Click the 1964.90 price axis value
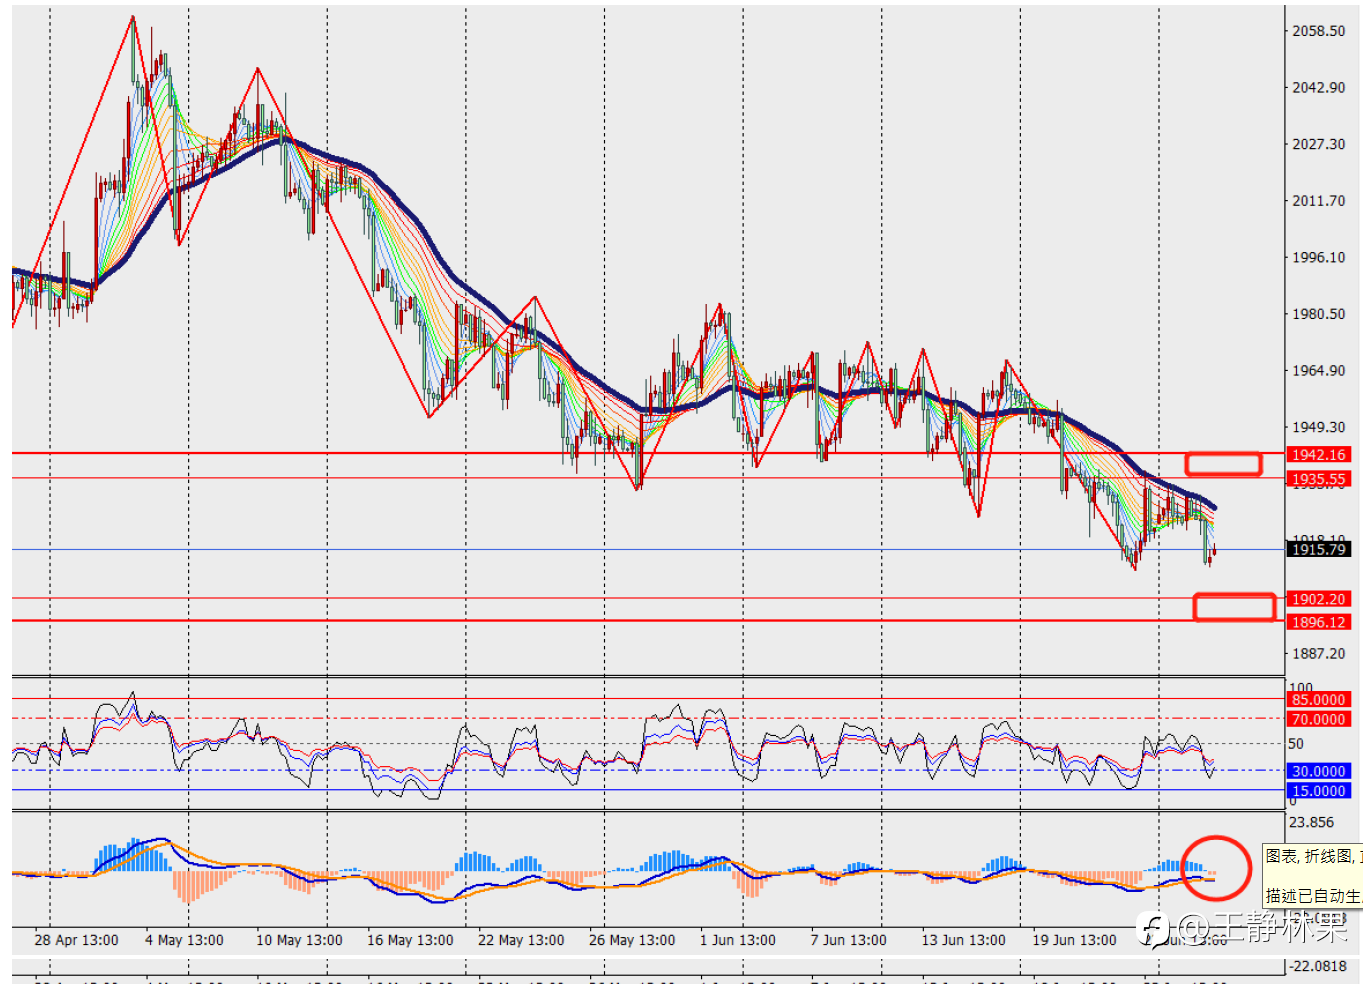This screenshot has height=984, width=1363. click(1319, 370)
